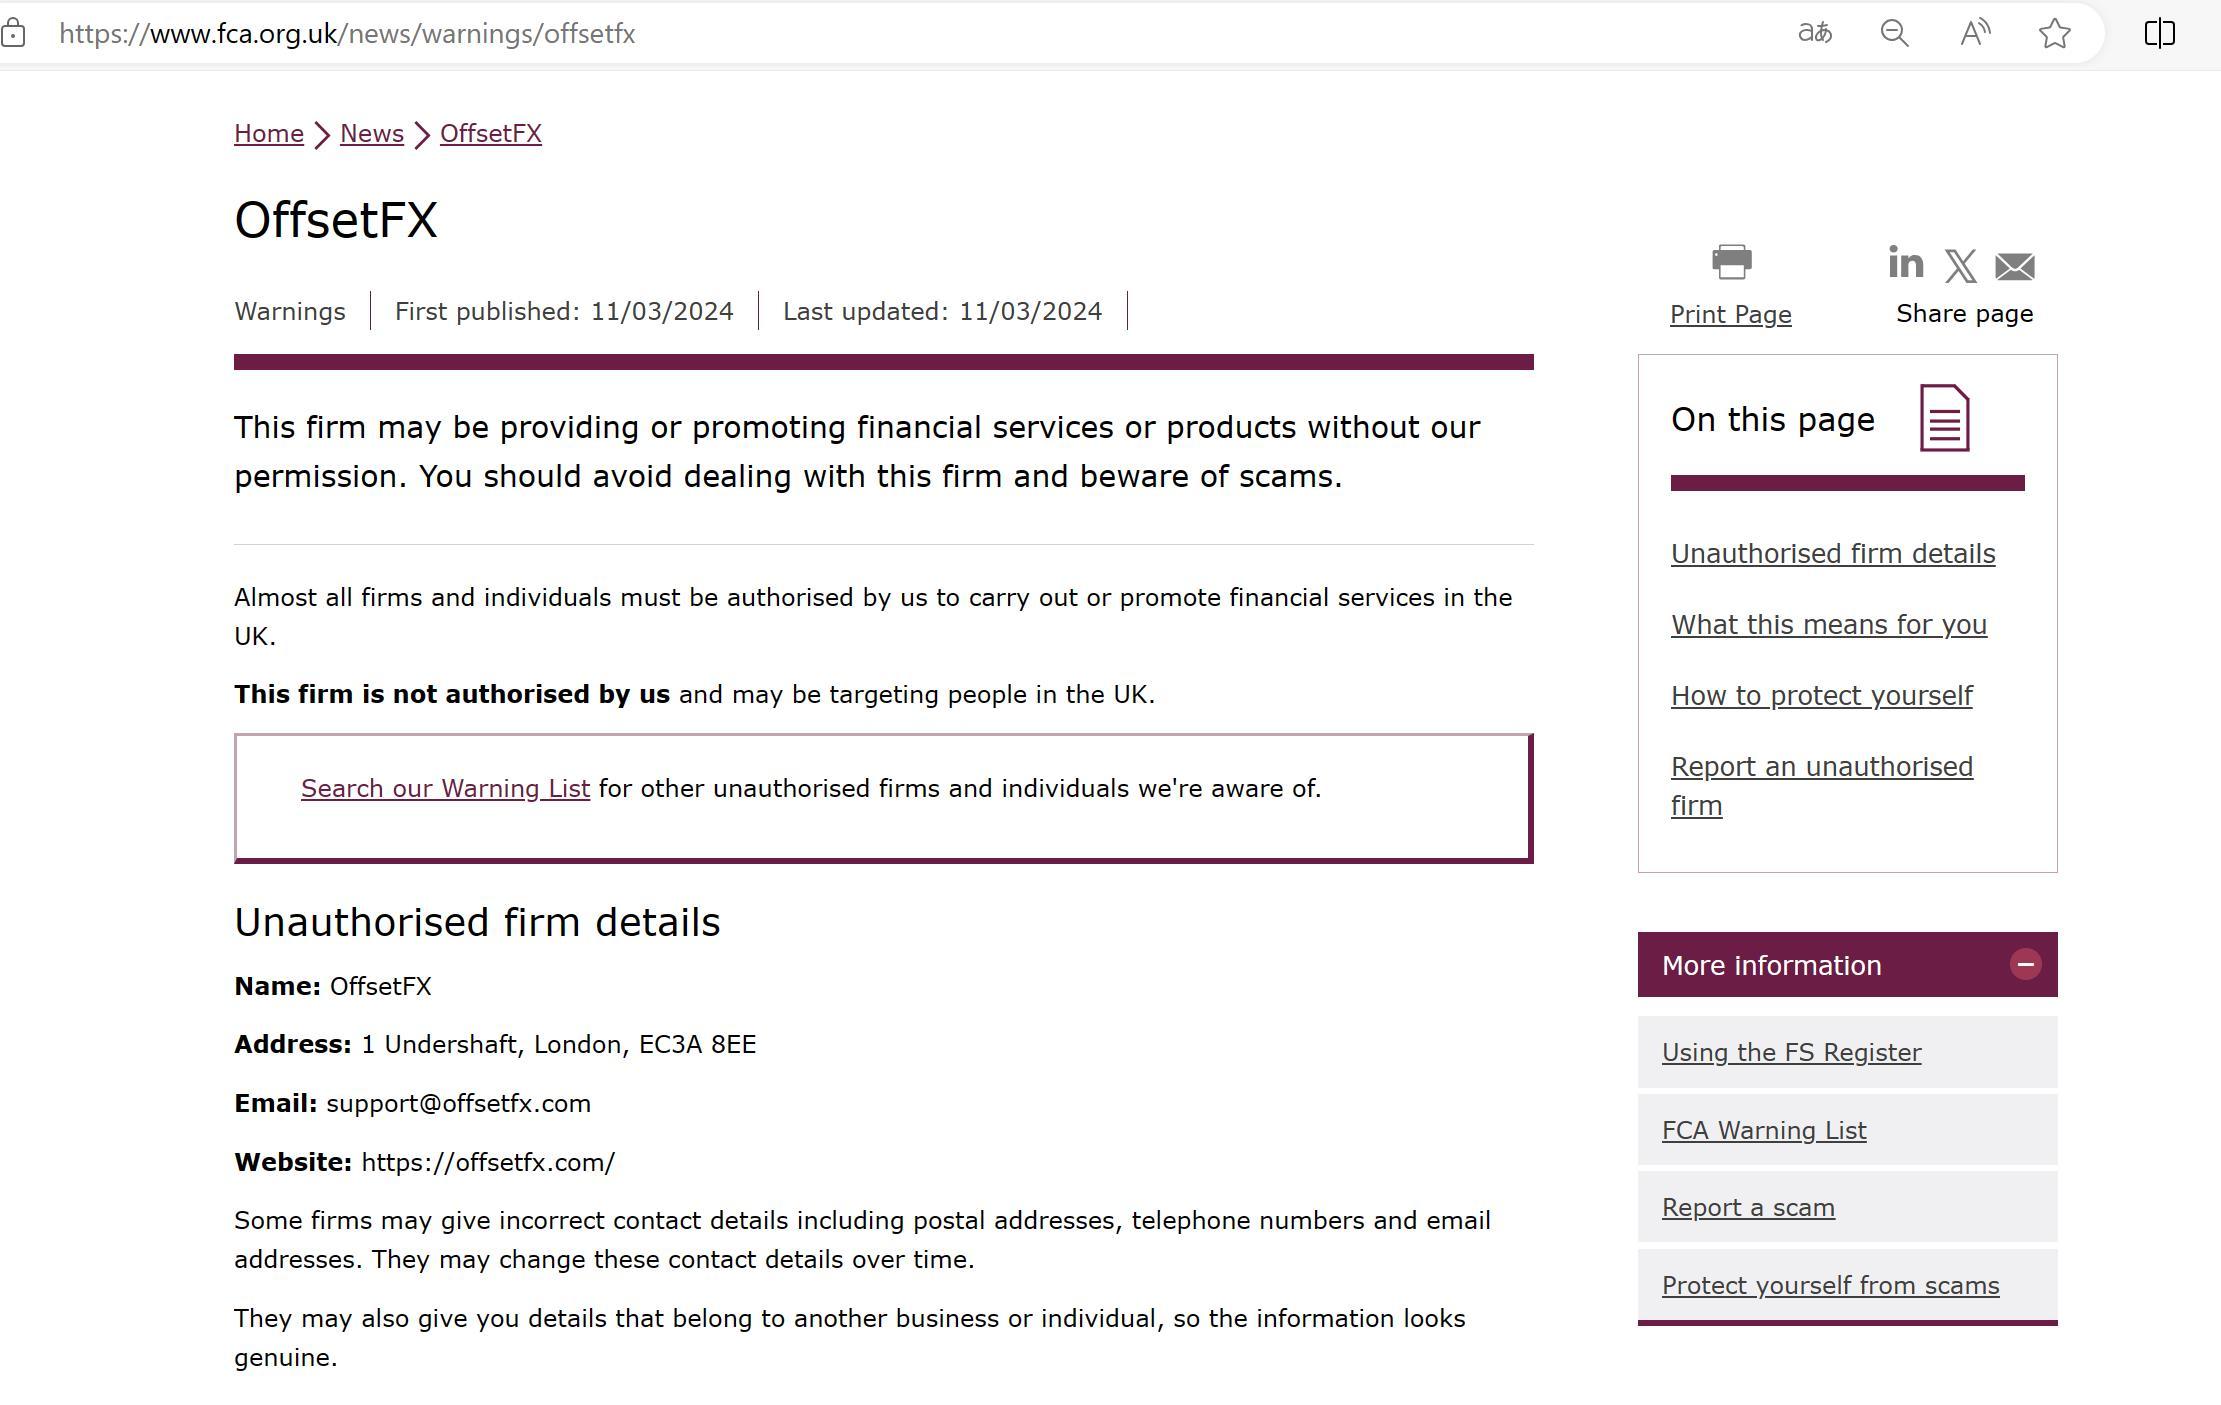Jump to Unauthorised firm details section
The width and height of the screenshot is (2221, 1405).
pos(1832,554)
